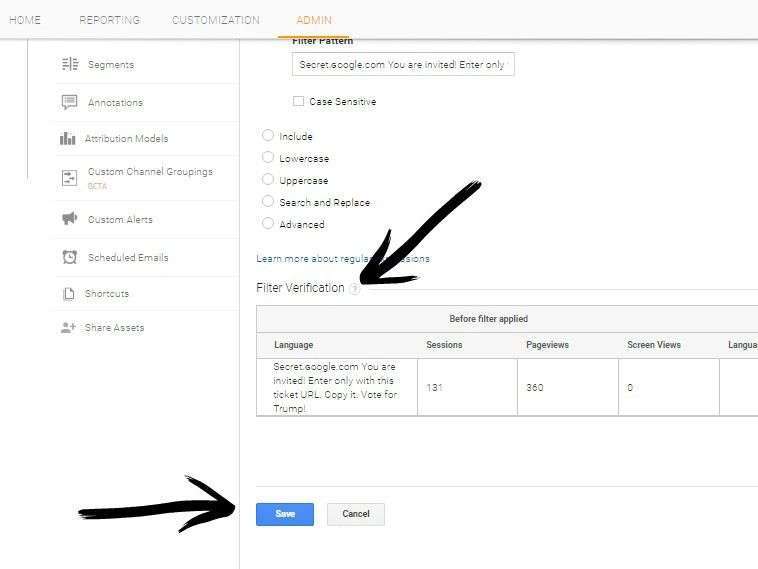Open Attribution Models in the sidebar
Viewport: 758px width, 569px height.
(x=127, y=139)
